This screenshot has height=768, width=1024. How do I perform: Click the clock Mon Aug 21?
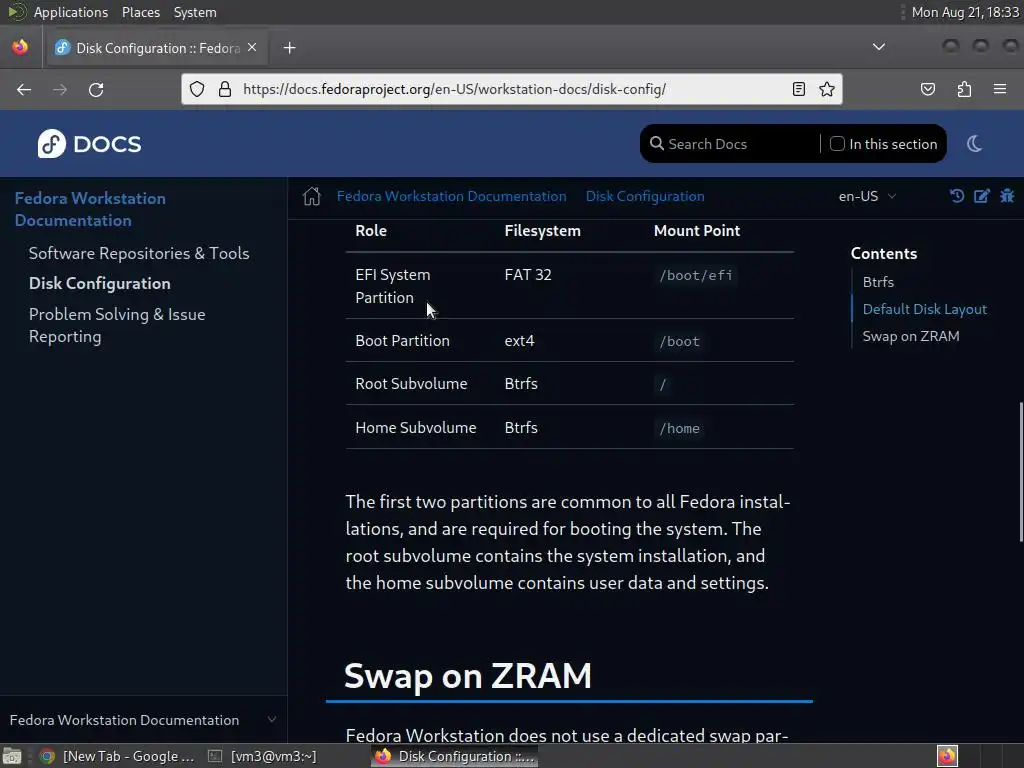tap(965, 12)
